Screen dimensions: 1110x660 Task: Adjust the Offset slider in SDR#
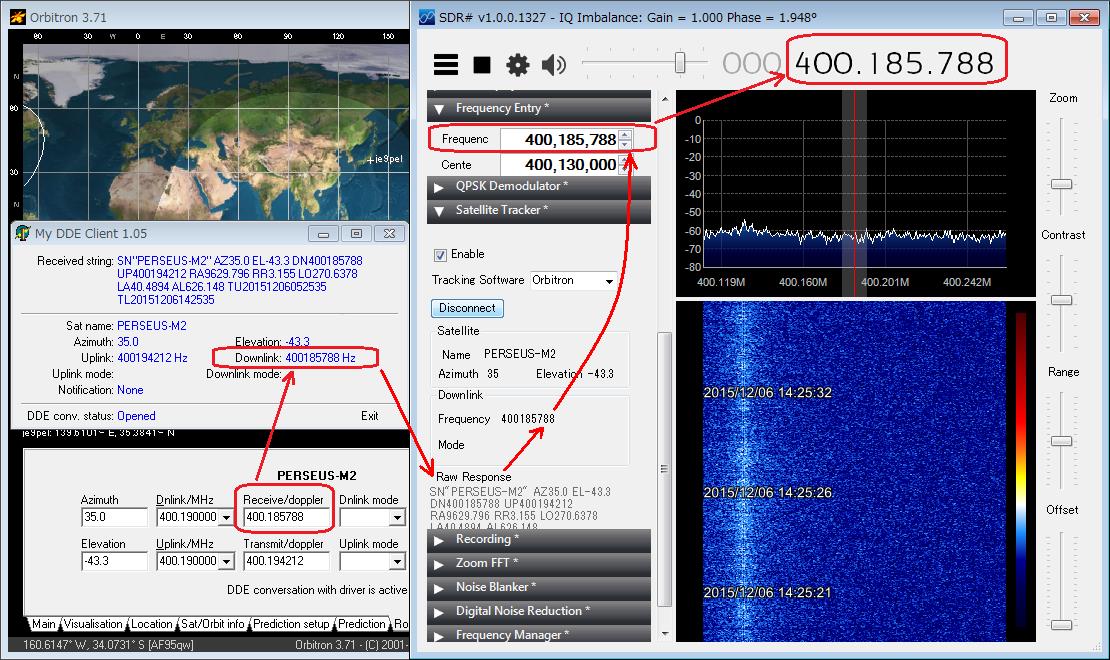pos(1061,625)
